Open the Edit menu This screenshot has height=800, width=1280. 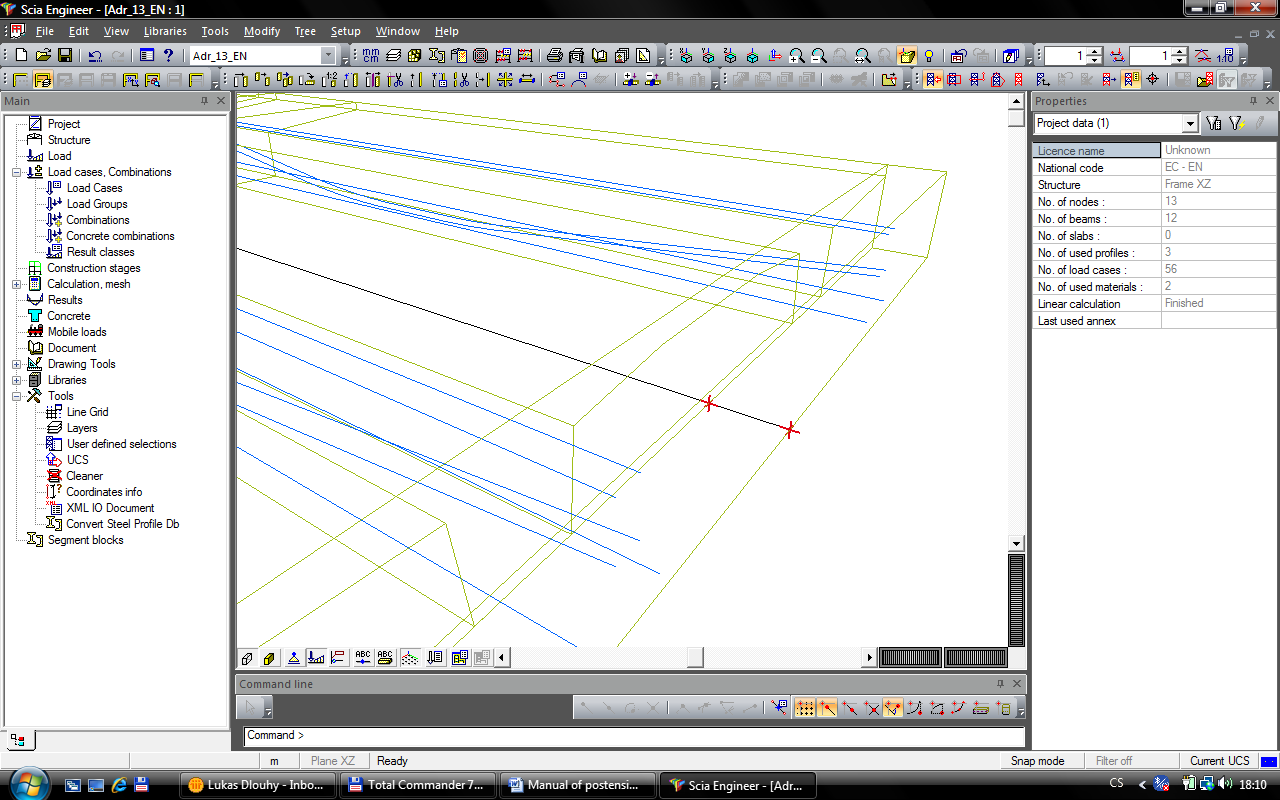79,31
